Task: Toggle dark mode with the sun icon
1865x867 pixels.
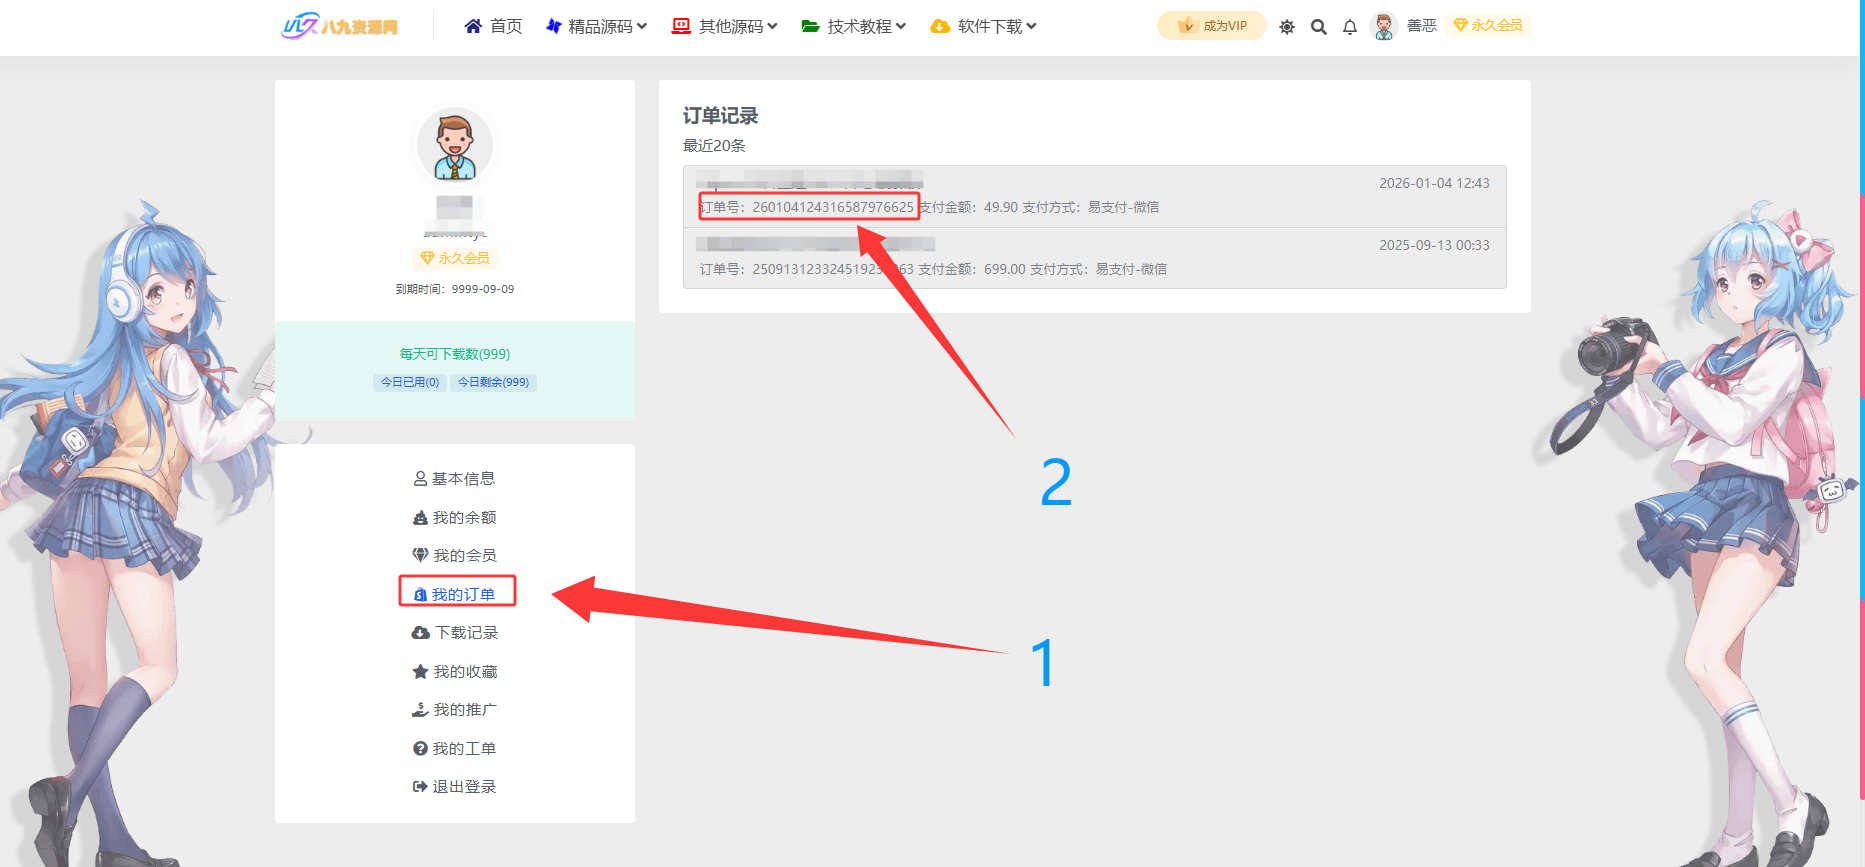Action: pos(1287,27)
